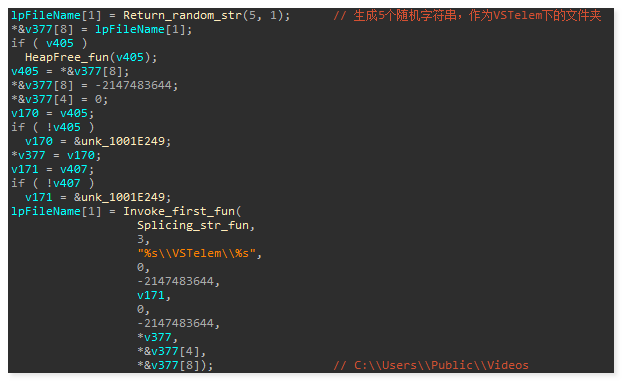Select the v405 variable inside first if condition
This screenshot has height=381, width=622.
(x=60, y=43)
